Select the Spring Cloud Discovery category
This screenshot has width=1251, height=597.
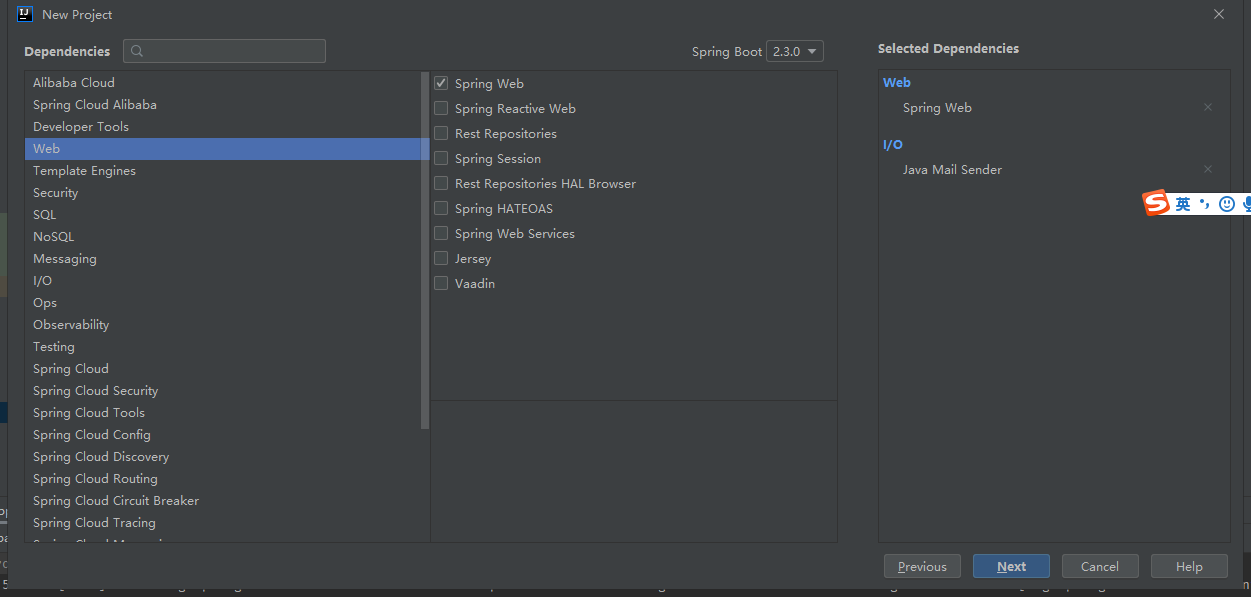[223, 456]
